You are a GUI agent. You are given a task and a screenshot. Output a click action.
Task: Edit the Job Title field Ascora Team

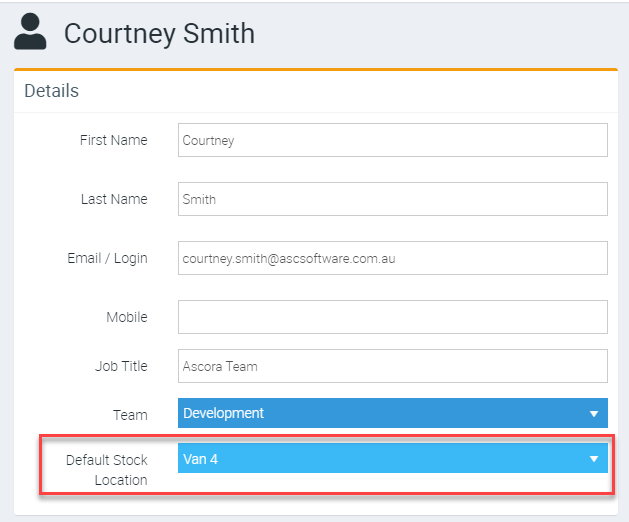[392, 366]
